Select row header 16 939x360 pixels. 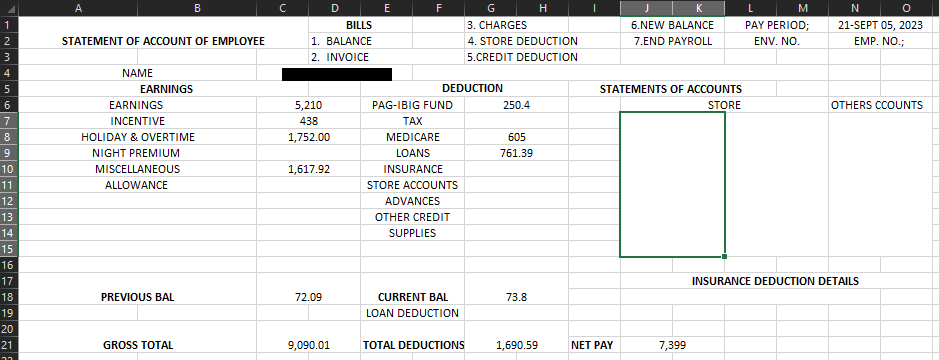(x=10, y=265)
